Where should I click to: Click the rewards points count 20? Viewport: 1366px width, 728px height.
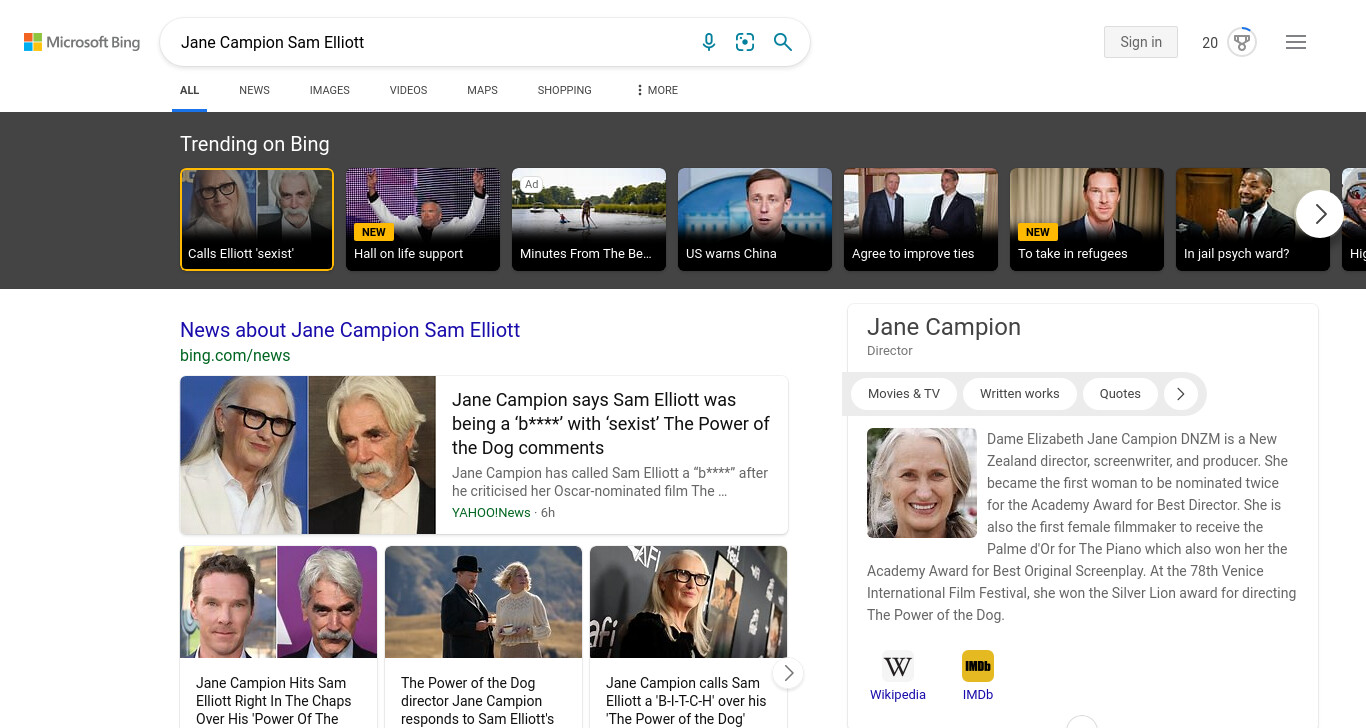pos(1210,42)
